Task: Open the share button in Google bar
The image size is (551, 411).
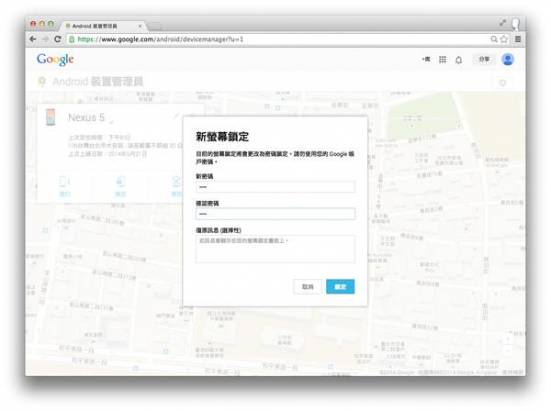Action: [x=484, y=59]
